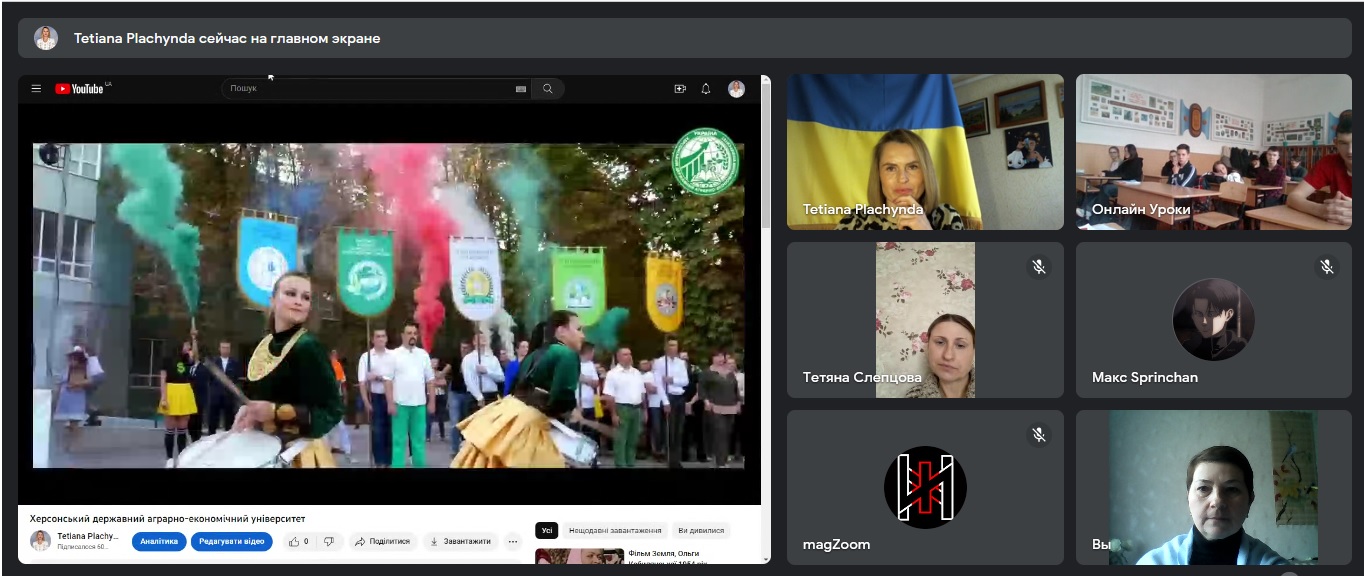Select the bottom-right woman participant tile

pos(1214,487)
